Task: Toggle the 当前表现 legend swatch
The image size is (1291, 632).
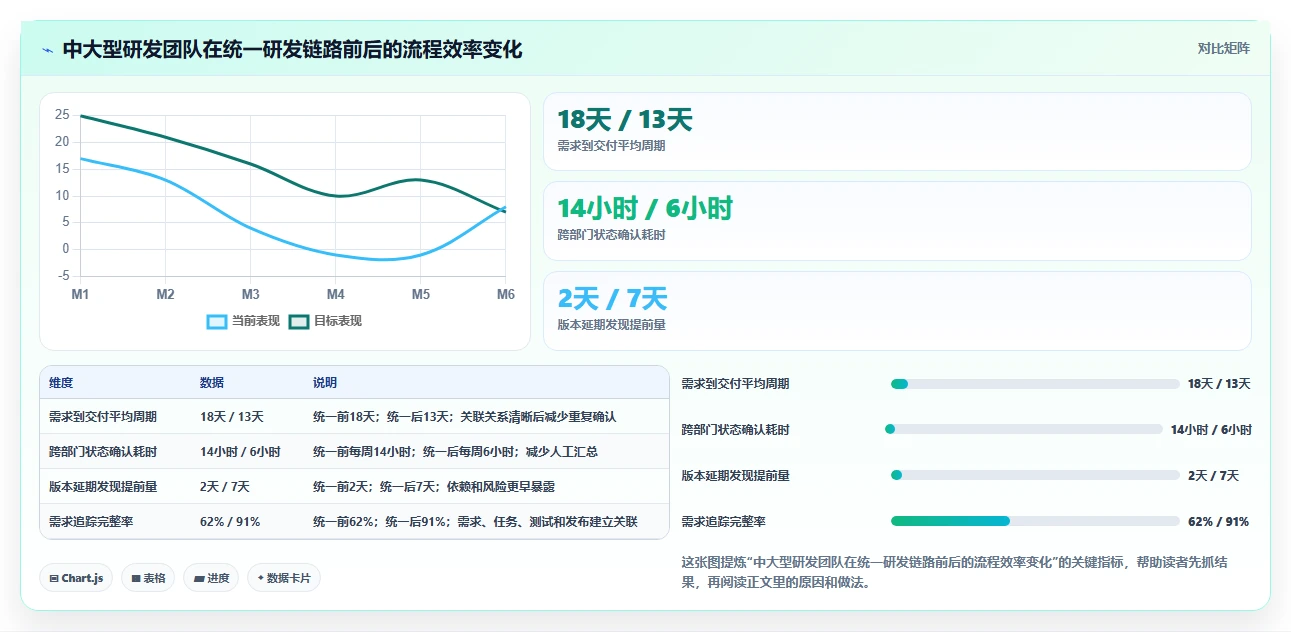Action: point(217,321)
